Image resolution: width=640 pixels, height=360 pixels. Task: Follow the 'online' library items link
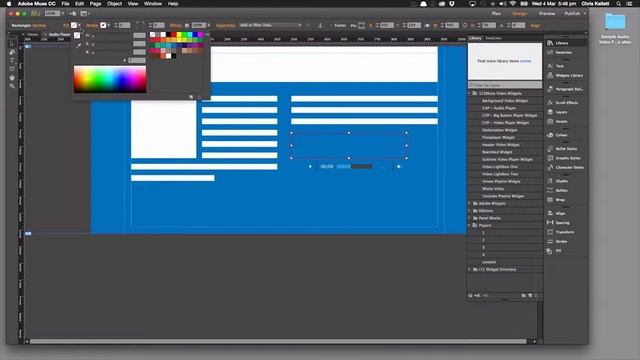click(526, 61)
